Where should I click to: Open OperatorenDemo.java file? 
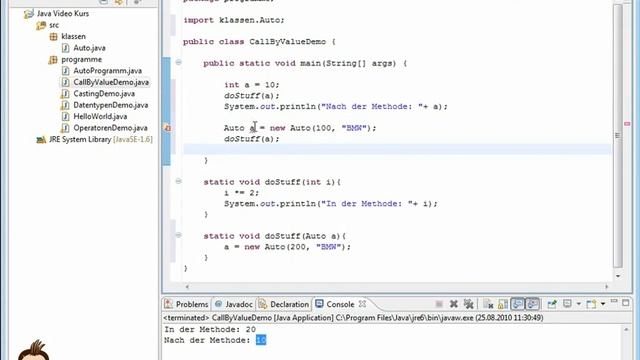[x=110, y=128]
